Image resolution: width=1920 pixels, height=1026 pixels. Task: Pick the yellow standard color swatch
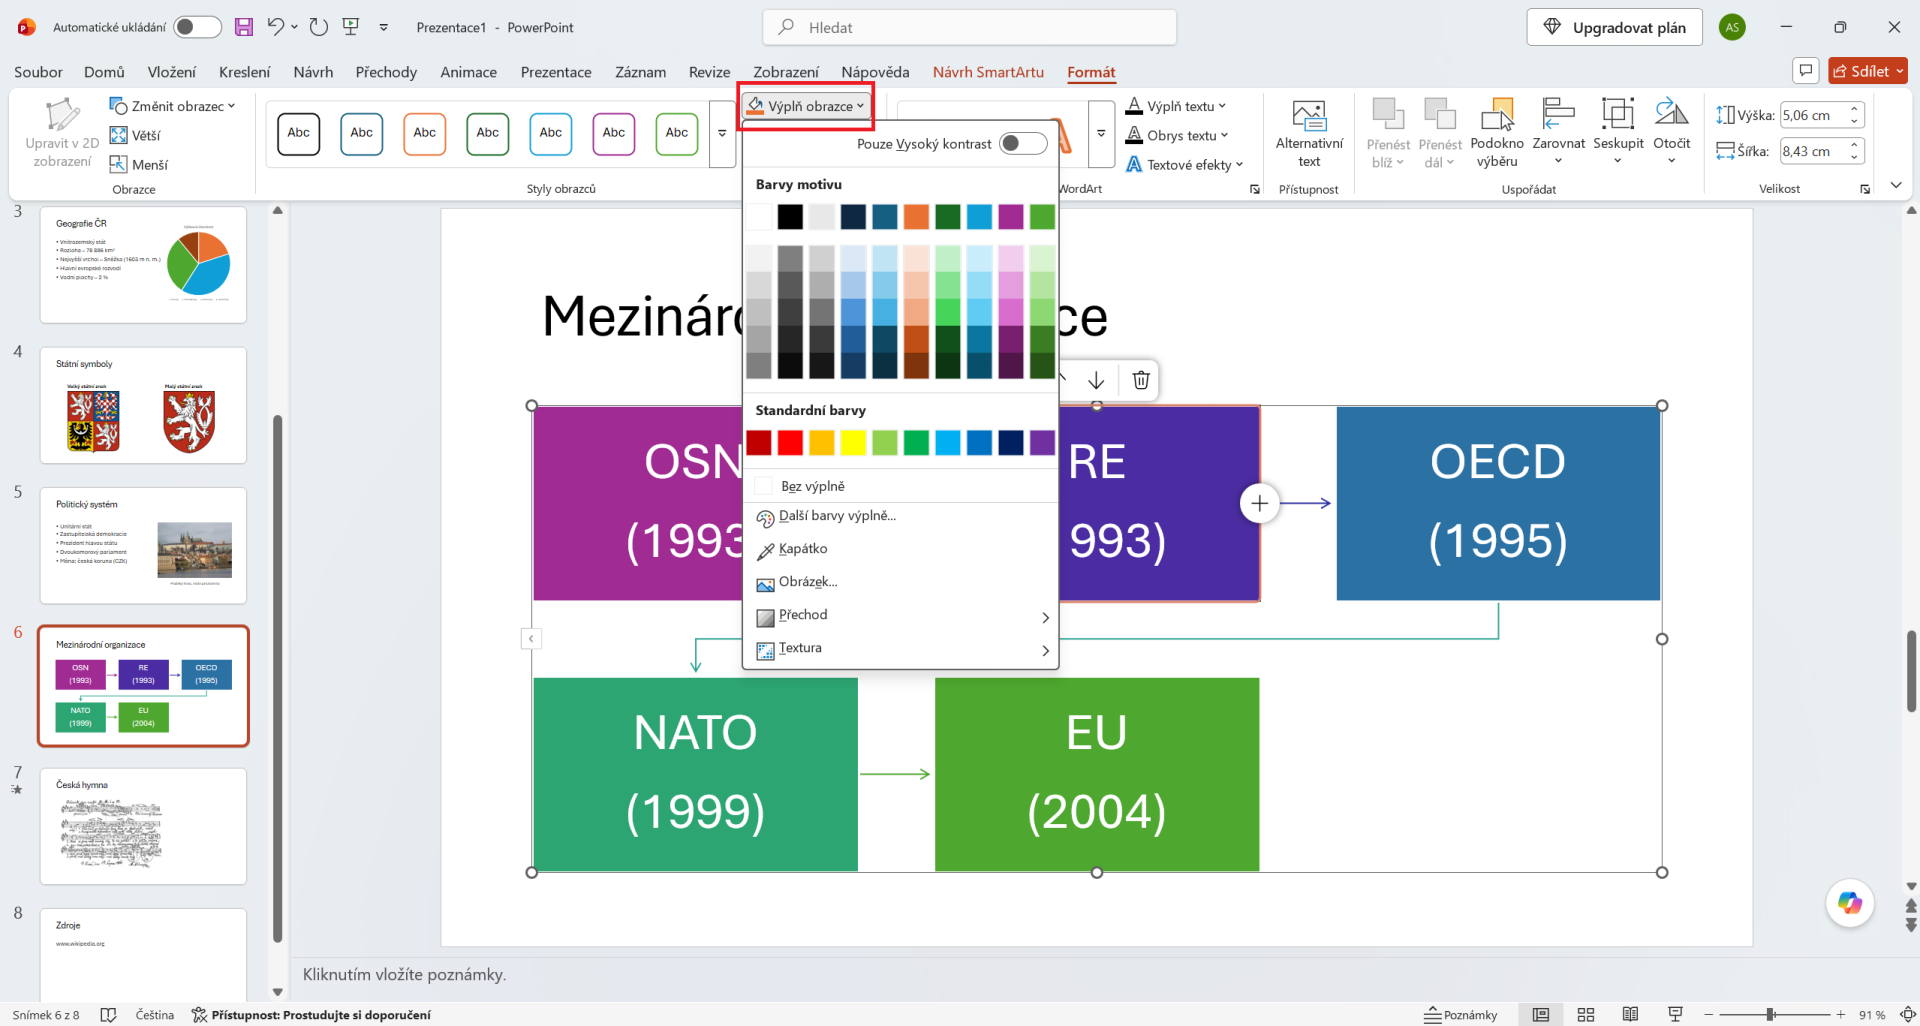853,442
